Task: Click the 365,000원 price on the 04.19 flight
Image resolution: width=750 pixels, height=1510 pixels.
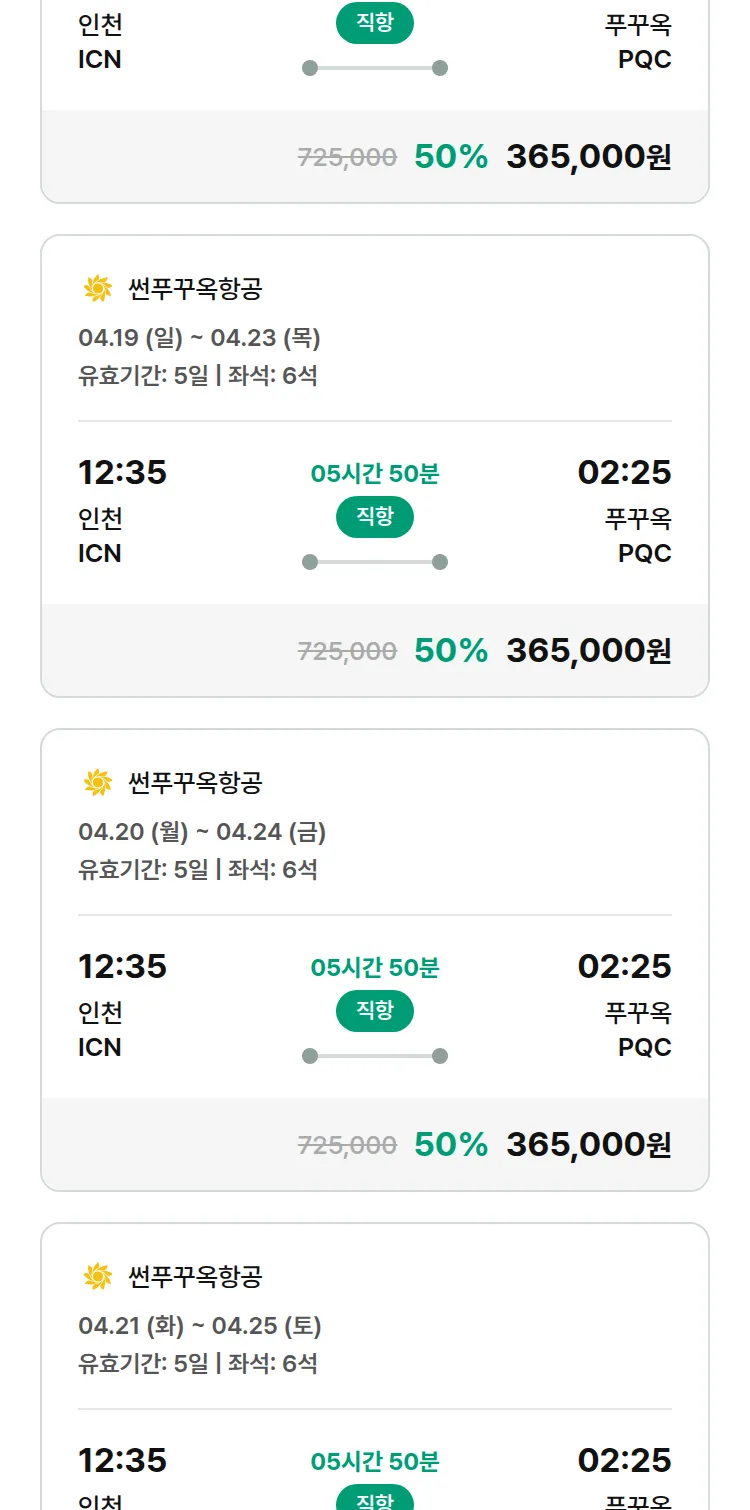Action: (588, 651)
